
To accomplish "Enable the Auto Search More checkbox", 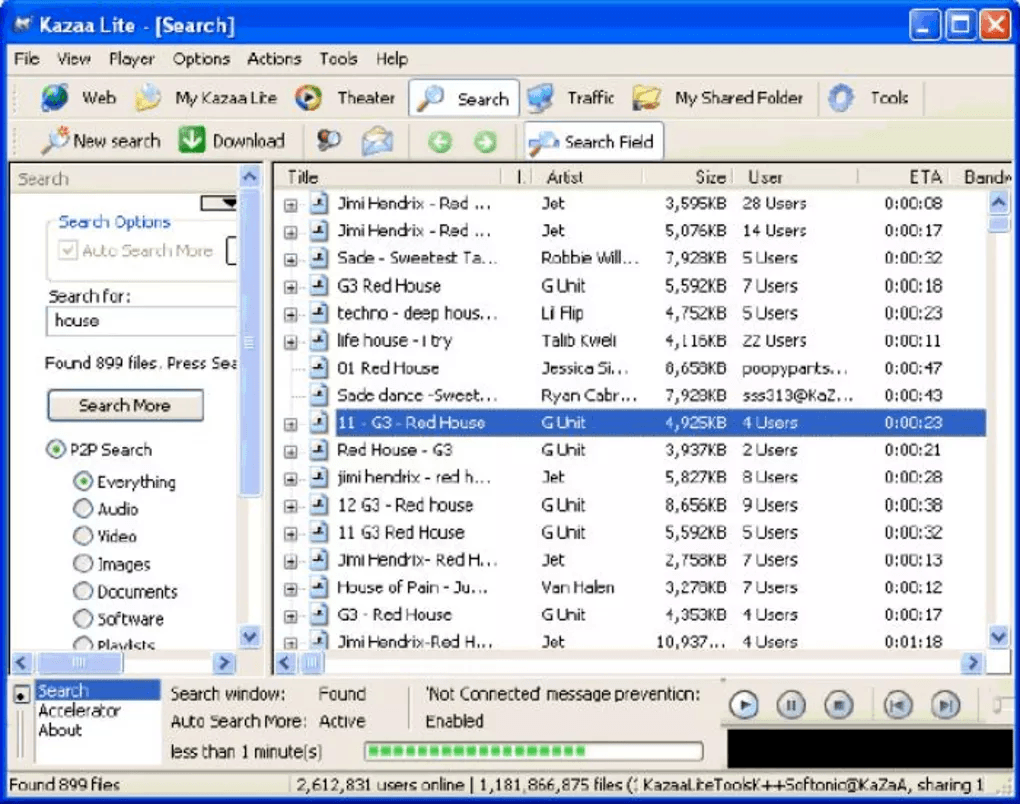I will [x=68, y=250].
